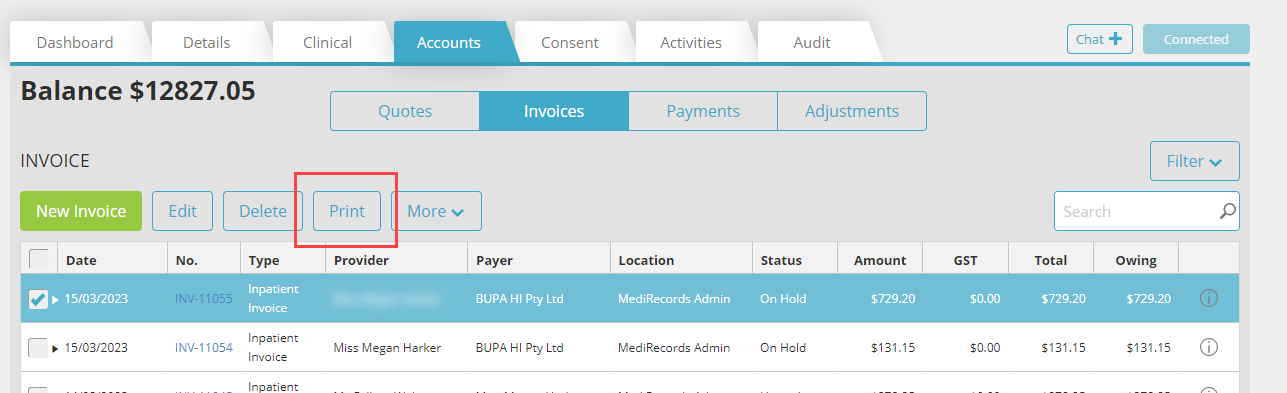Print the selected invoice

point(347,211)
